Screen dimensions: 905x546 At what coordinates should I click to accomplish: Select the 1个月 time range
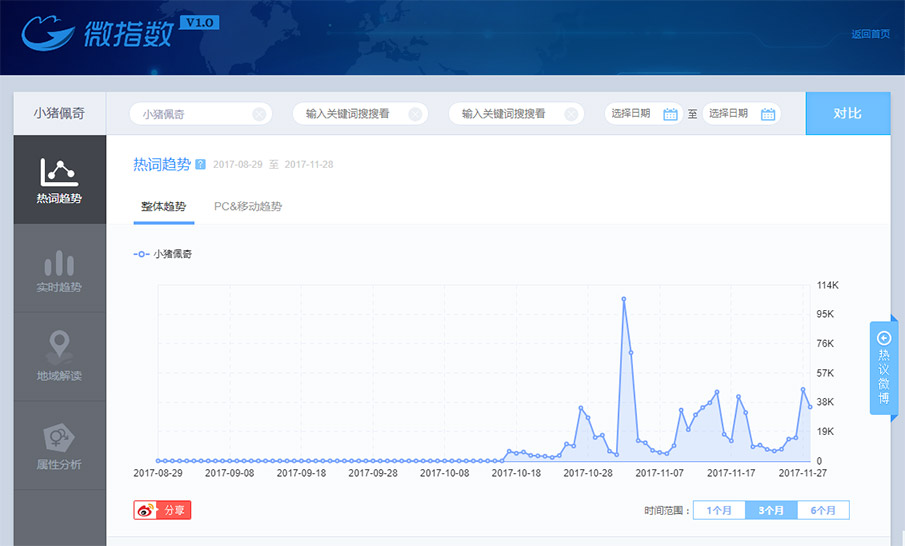coord(719,510)
